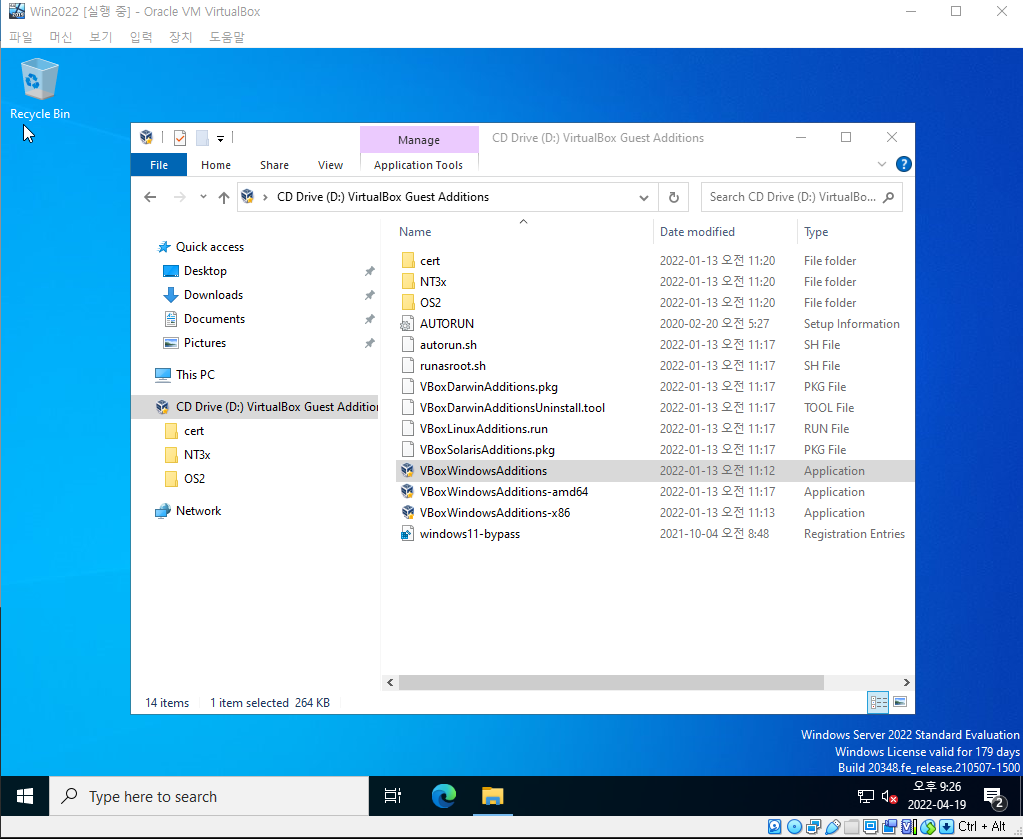The width and height of the screenshot is (1023, 839).
Task: Select VBoxWindowsAdditions-x86 application
Action: pyautogui.click(x=495, y=513)
